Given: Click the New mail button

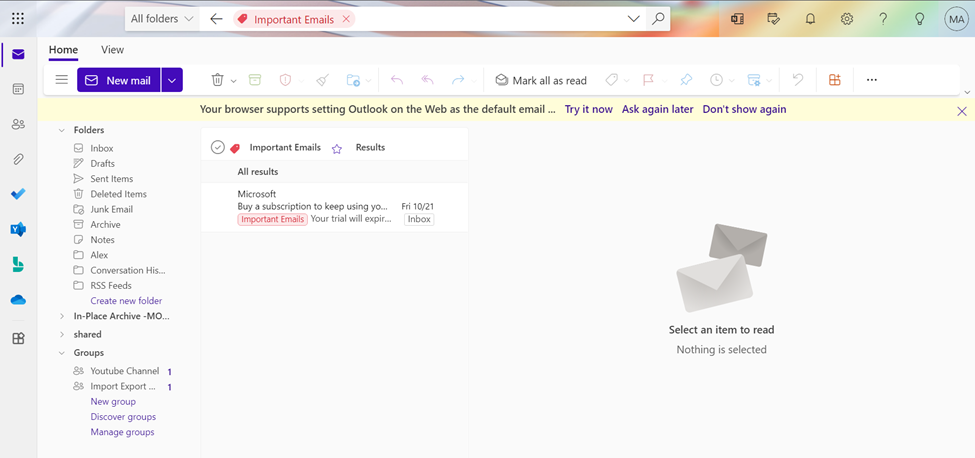Looking at the screenshot, I should pyautogui.click(x=119, y=80).
